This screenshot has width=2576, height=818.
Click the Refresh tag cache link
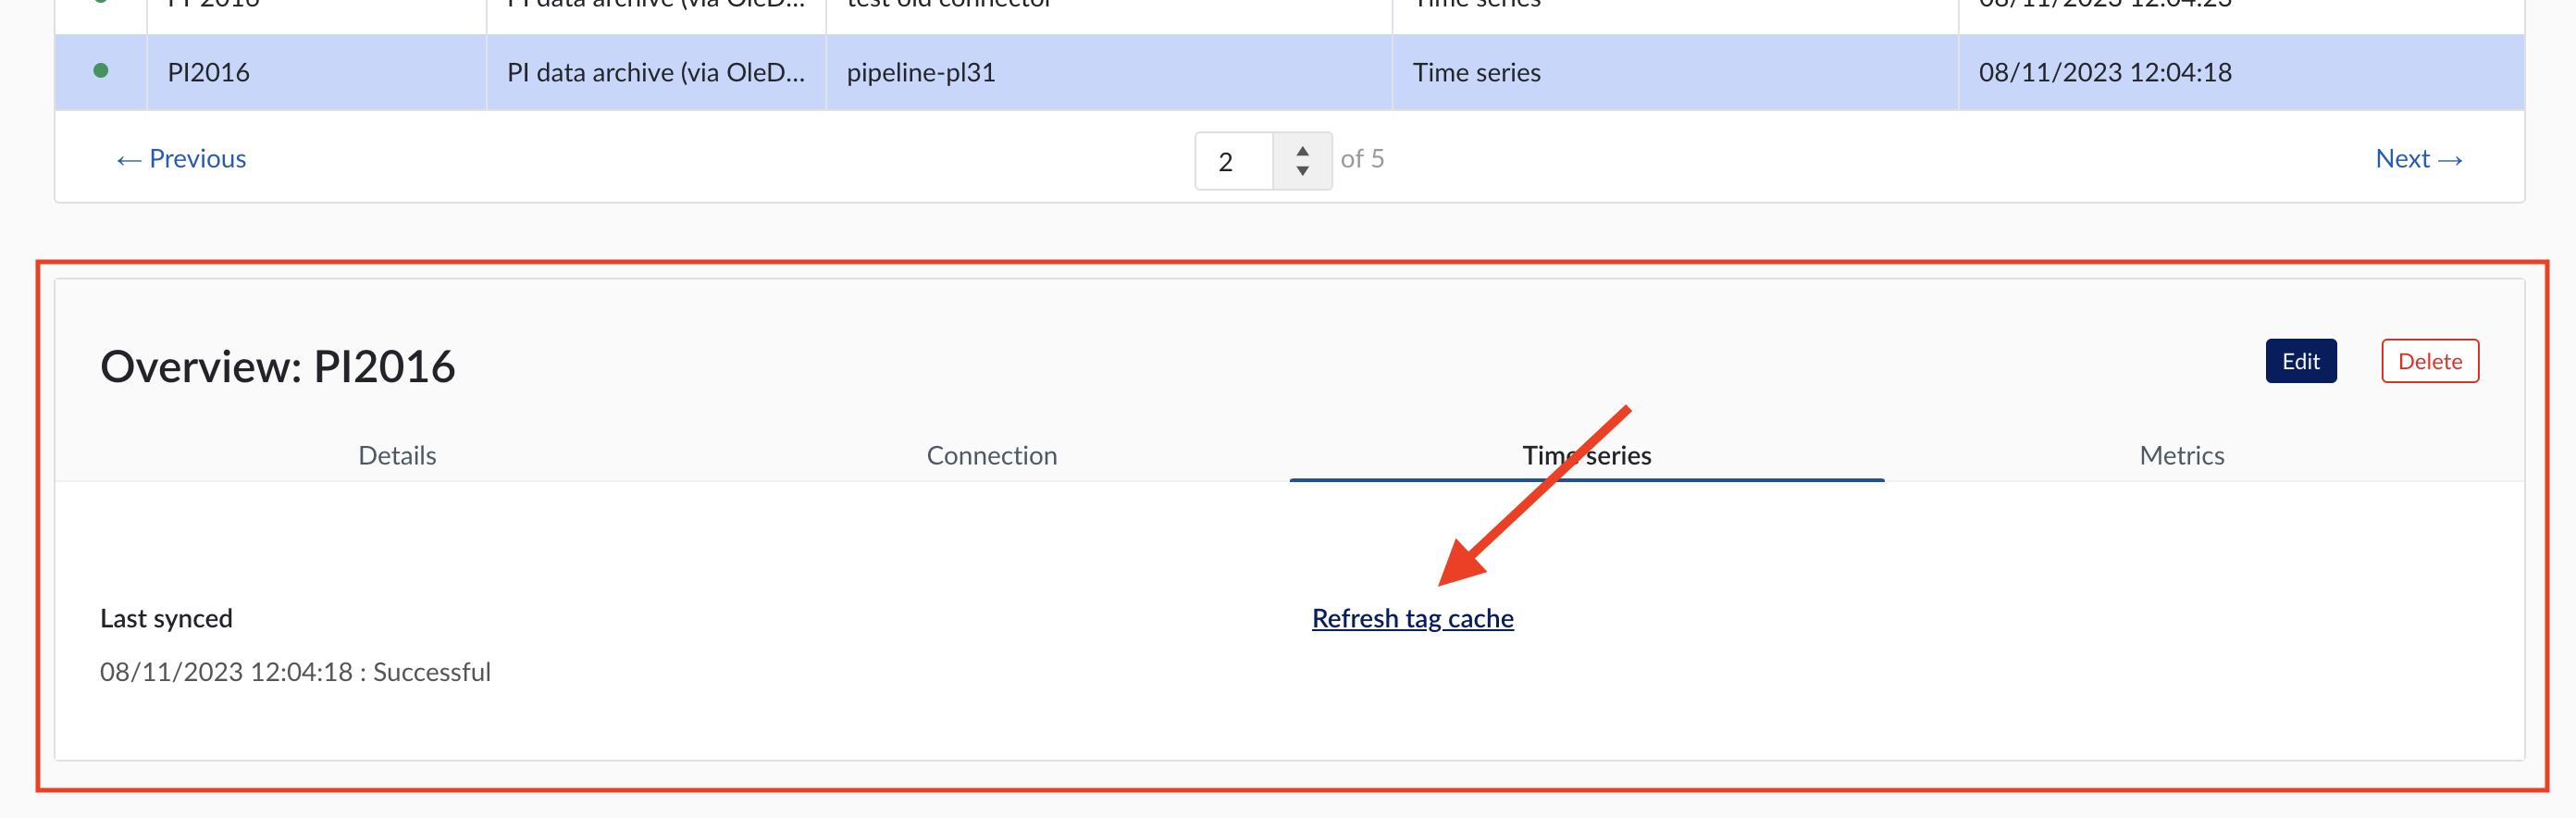(1412, 619)
